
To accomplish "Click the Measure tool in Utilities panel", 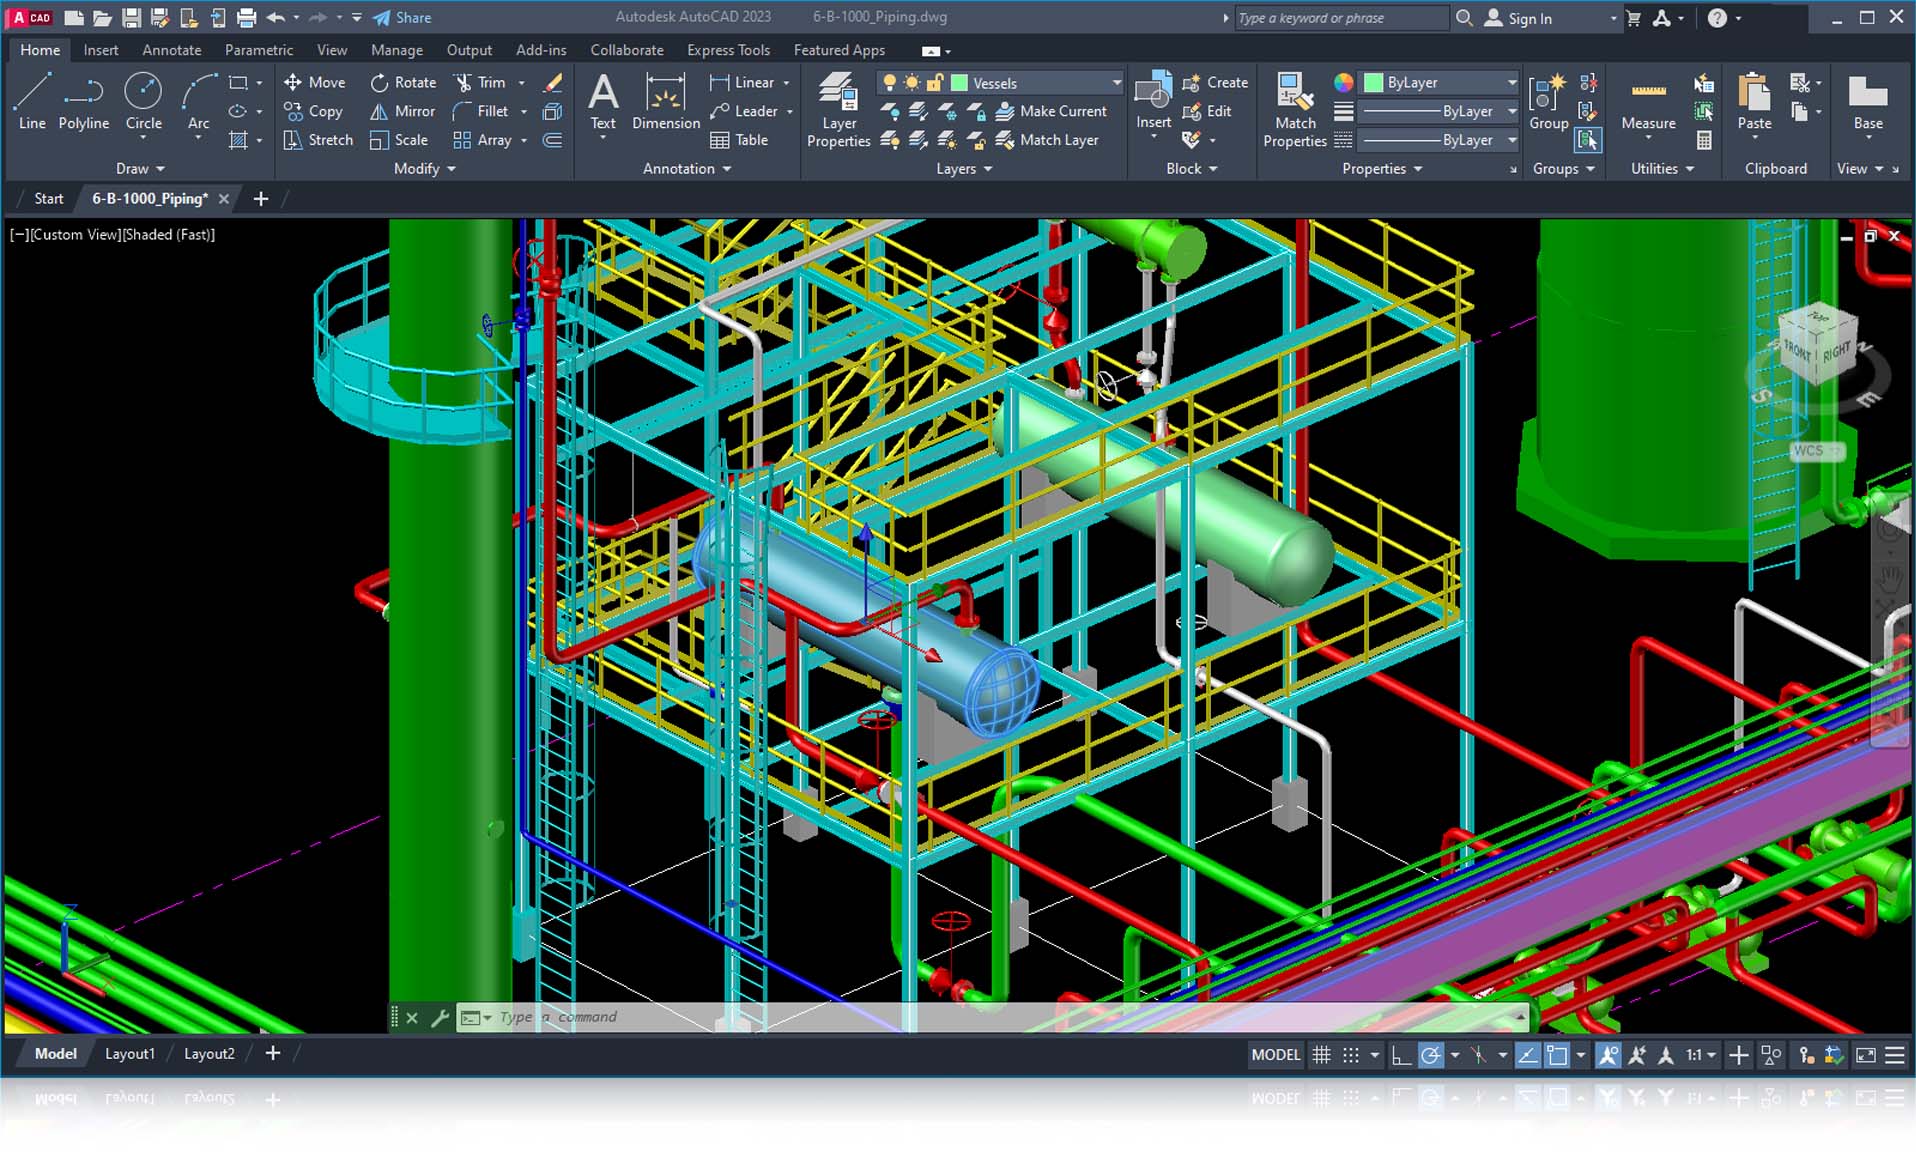I will 1647,105.
